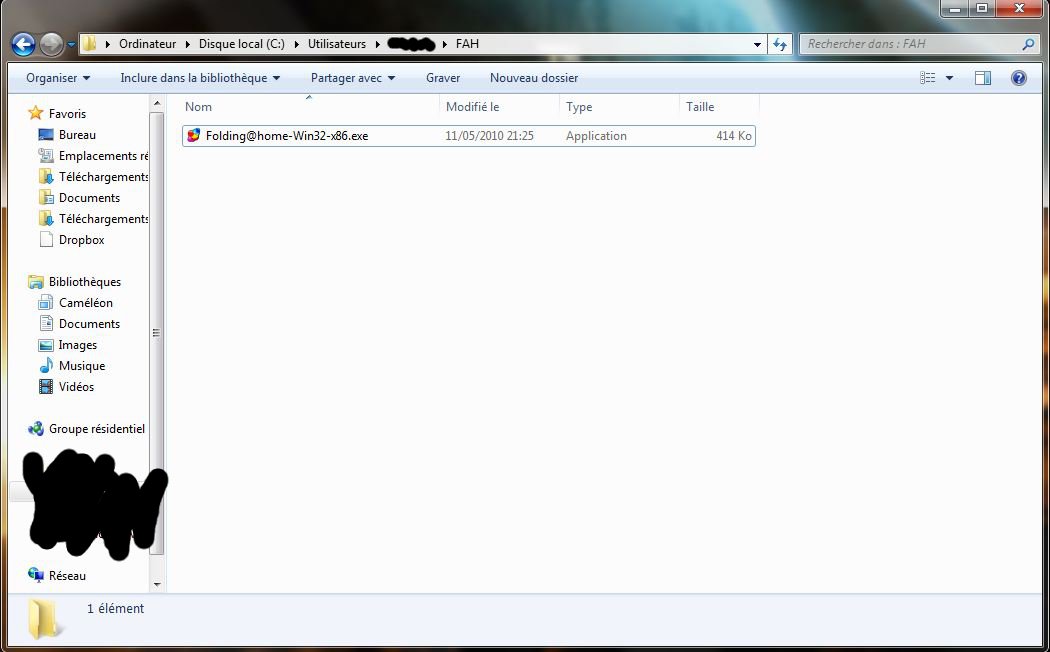This screenshot has width=1050, height=652.
Task: Click the Application type cell
Action: pyautogui.click(x=596, y=136)
